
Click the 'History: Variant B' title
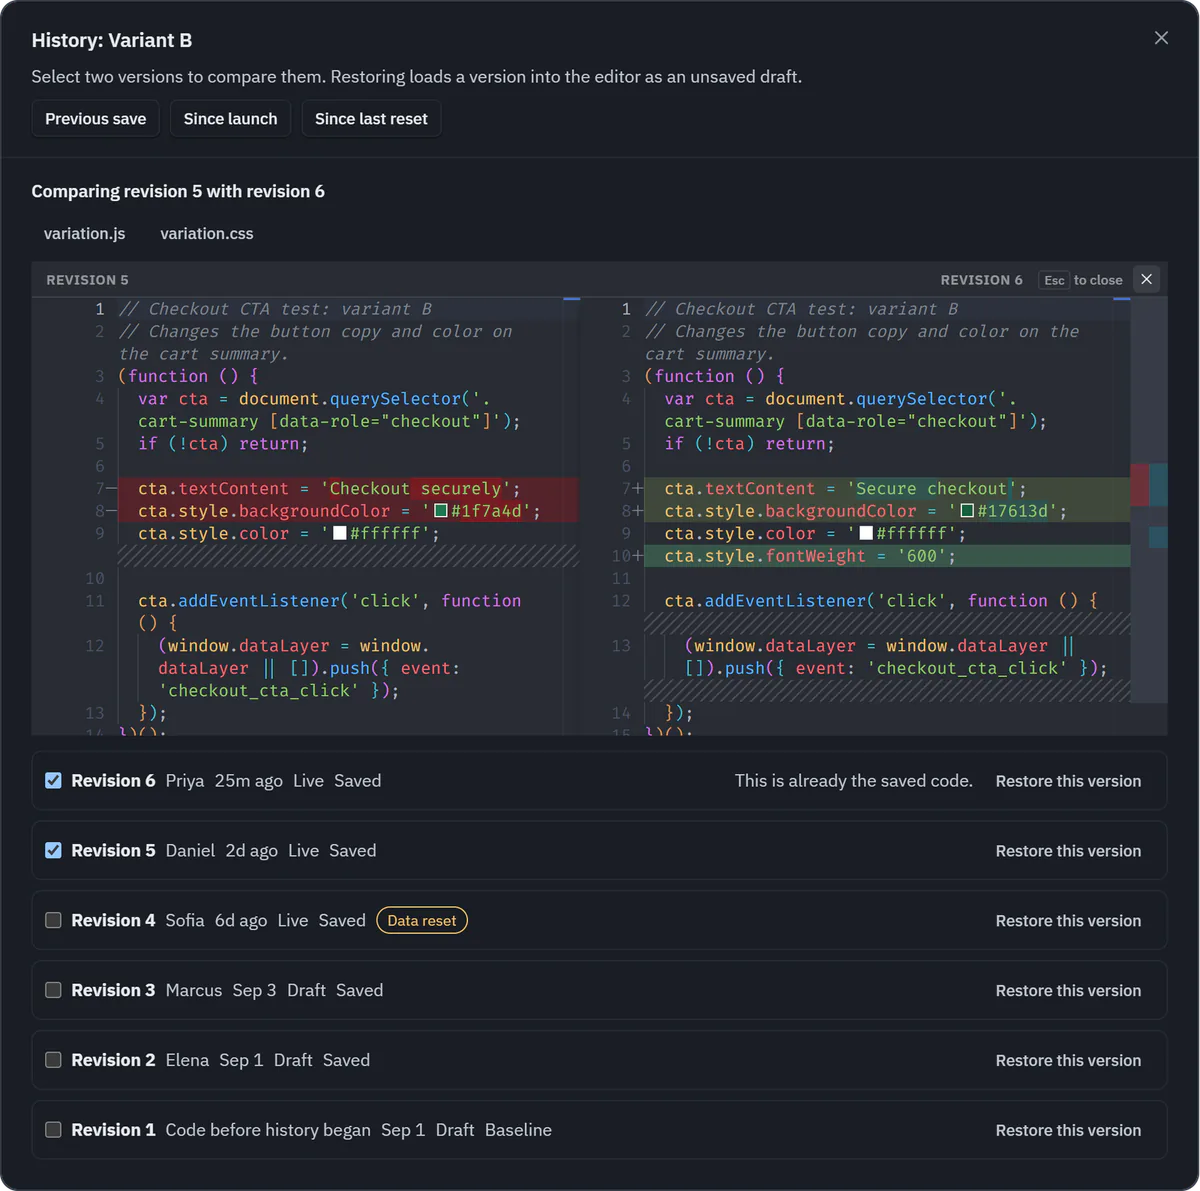point(112,40)
